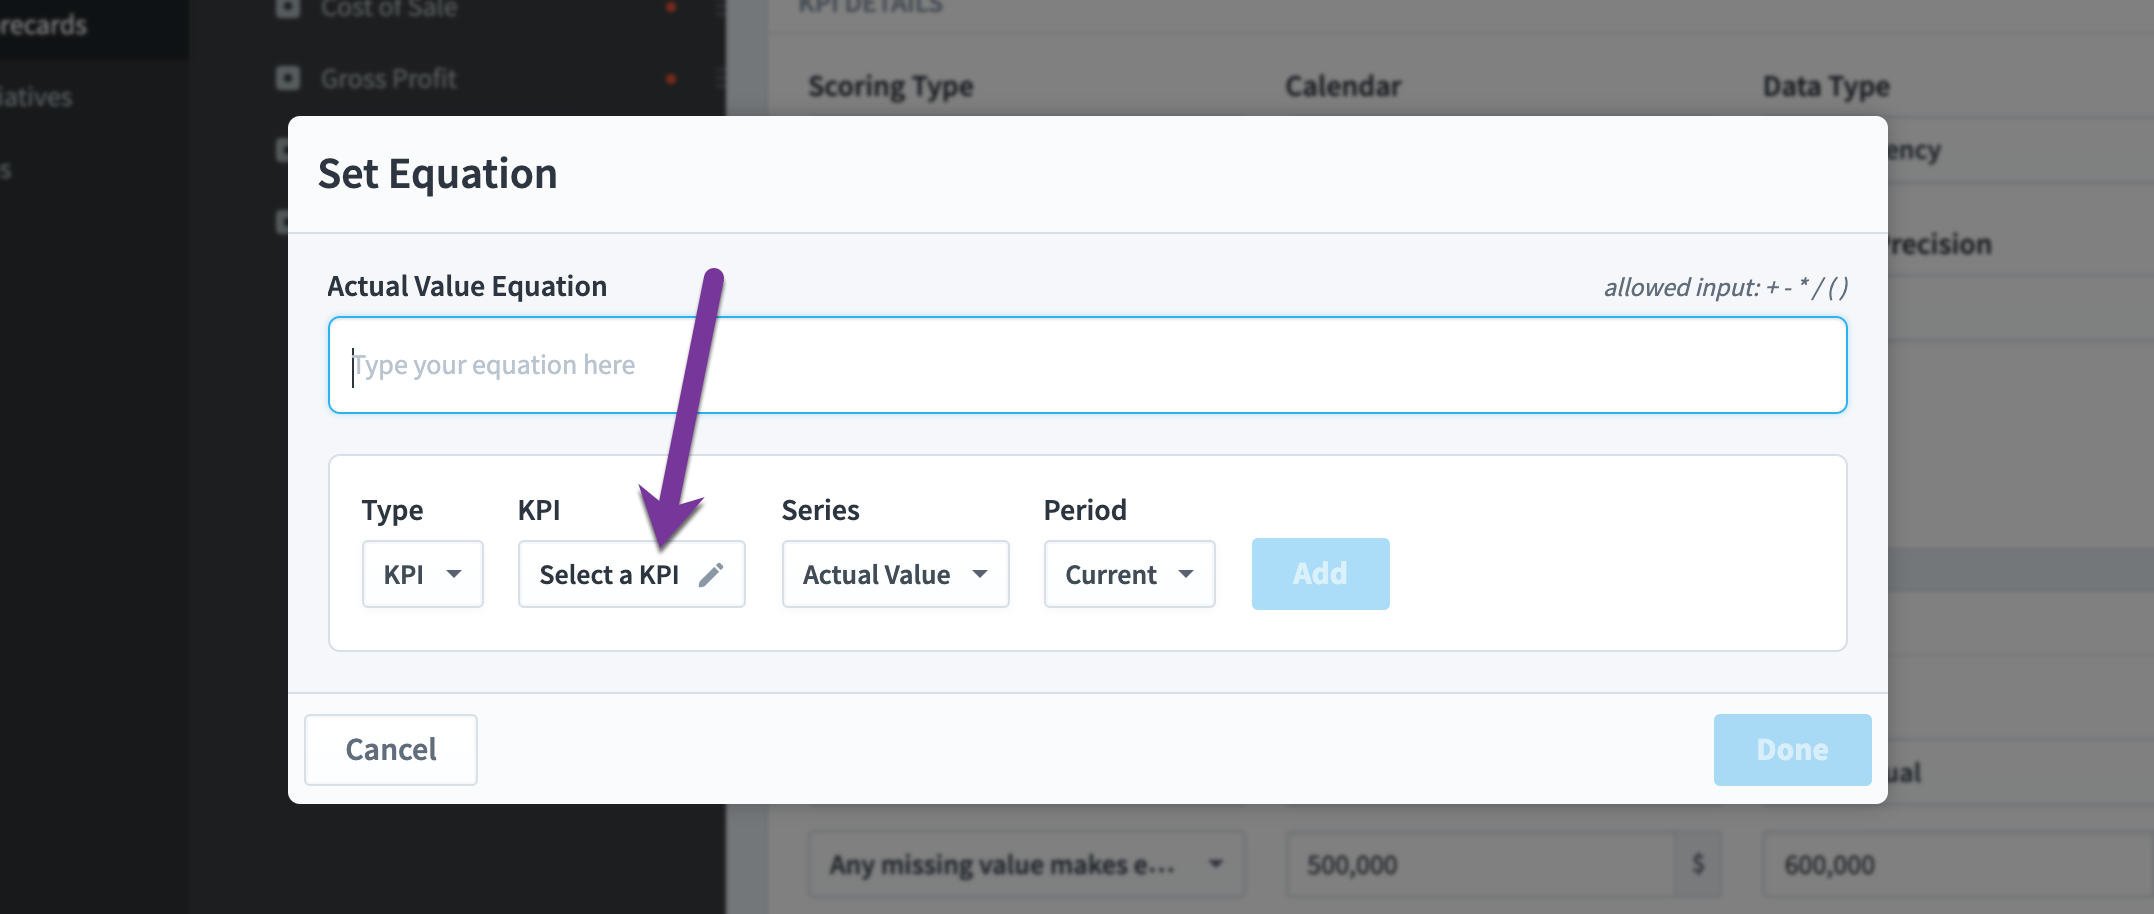Open the Period dropdown showing Current

[x=1130, y=574]
